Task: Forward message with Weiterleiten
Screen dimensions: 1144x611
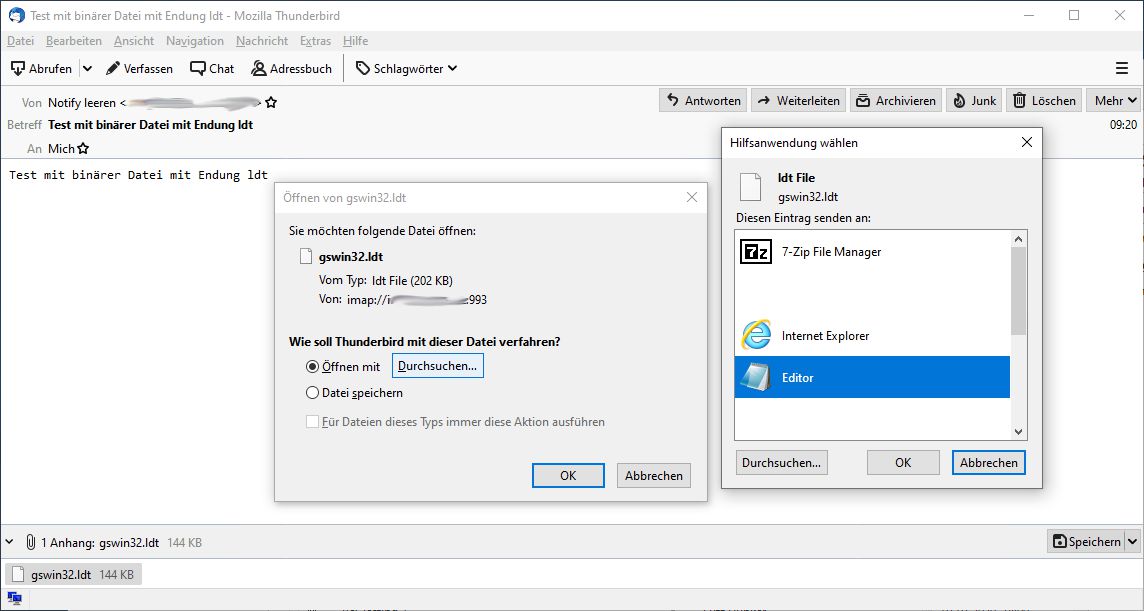Action: tap(798, 101)
